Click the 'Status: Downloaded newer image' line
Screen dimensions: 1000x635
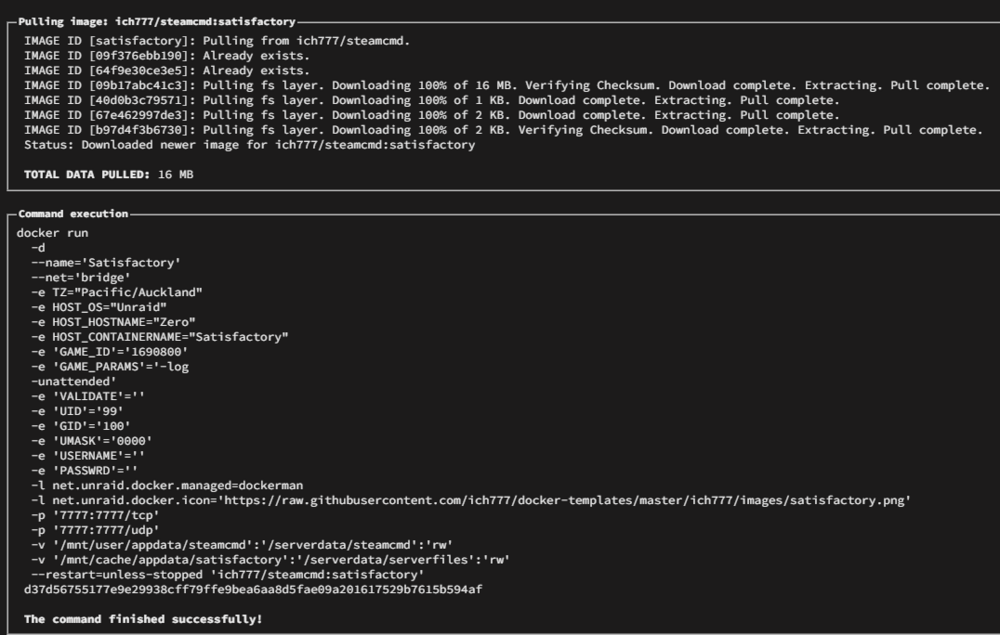tap(249, 145)
